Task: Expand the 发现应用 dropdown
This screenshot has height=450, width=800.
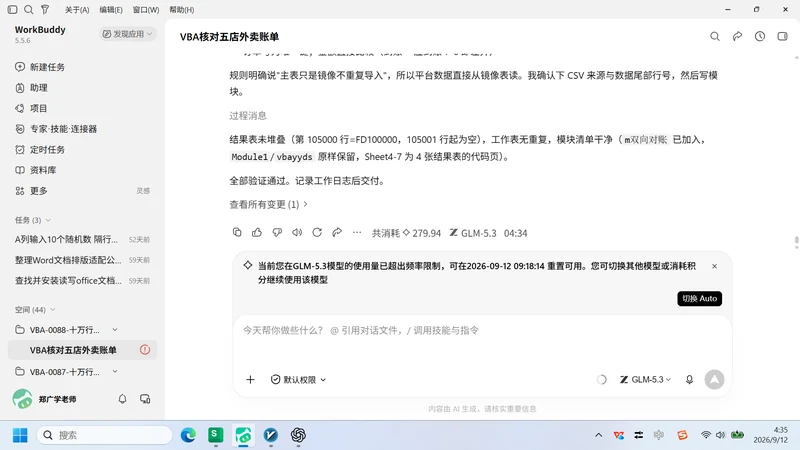Action: coord(127,34)
